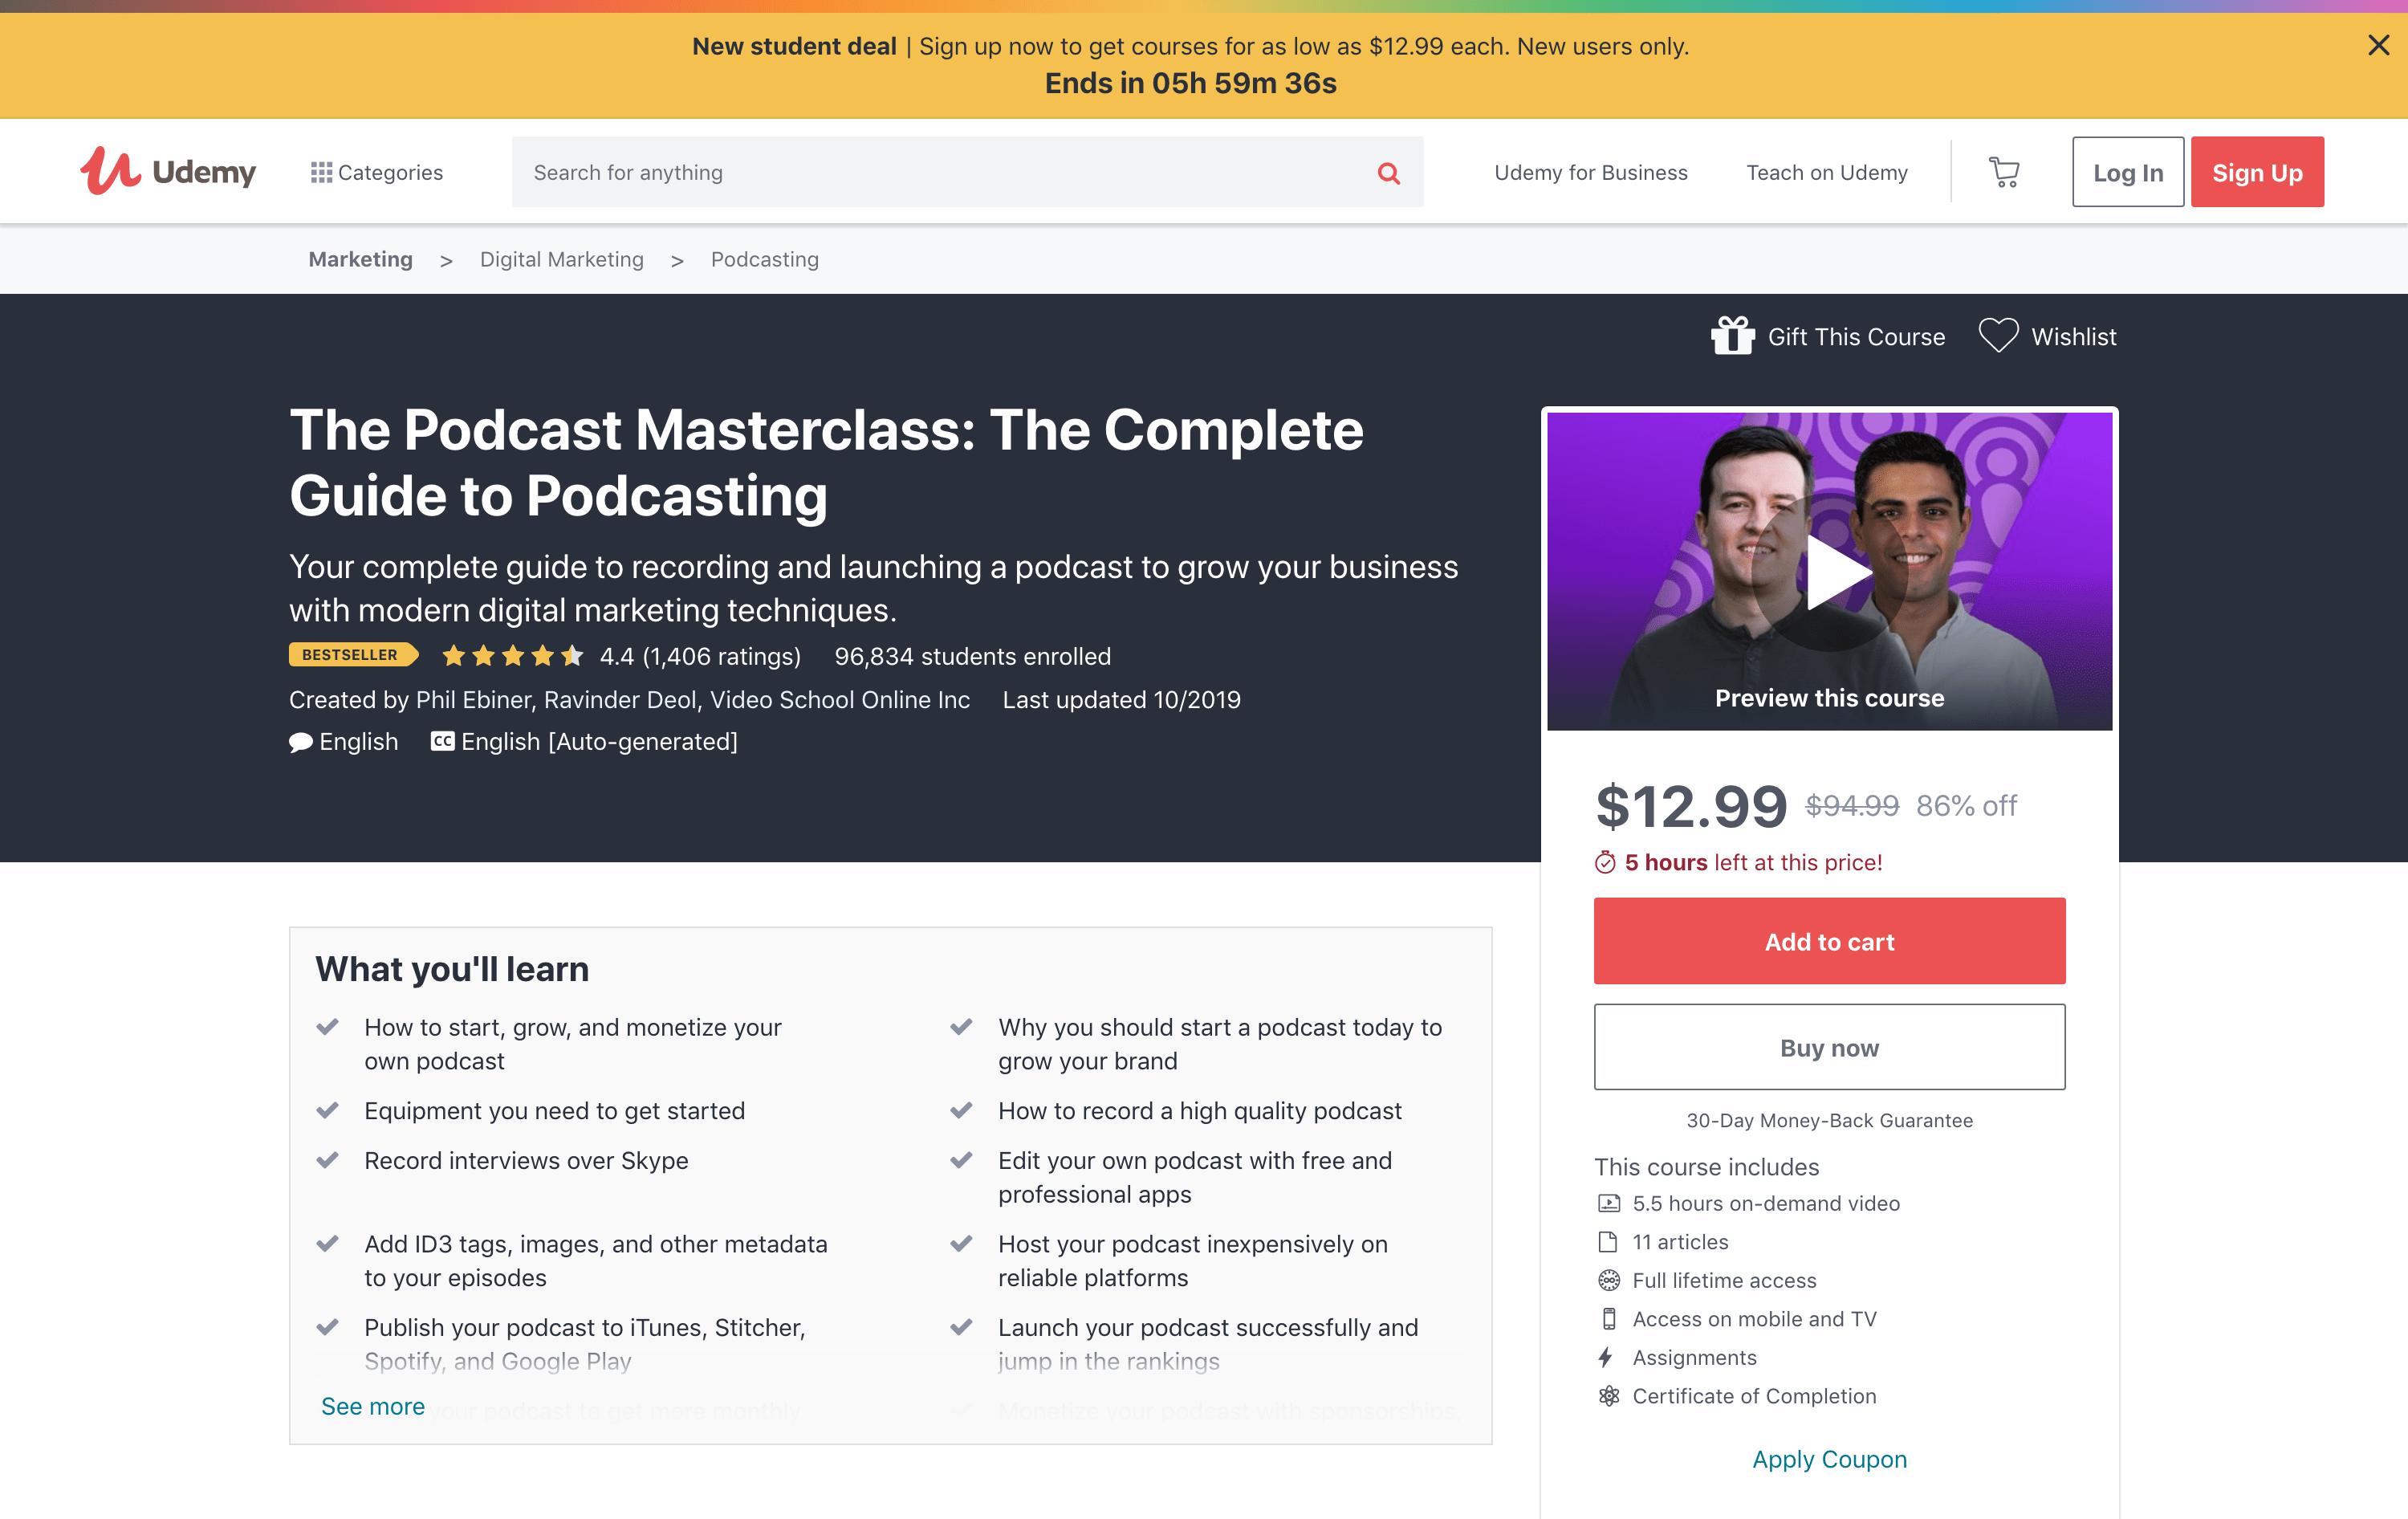The height and width of the screenshot is (1519, 2408).
Task: Open Udemy for Business
Action: coord(1590,171)
